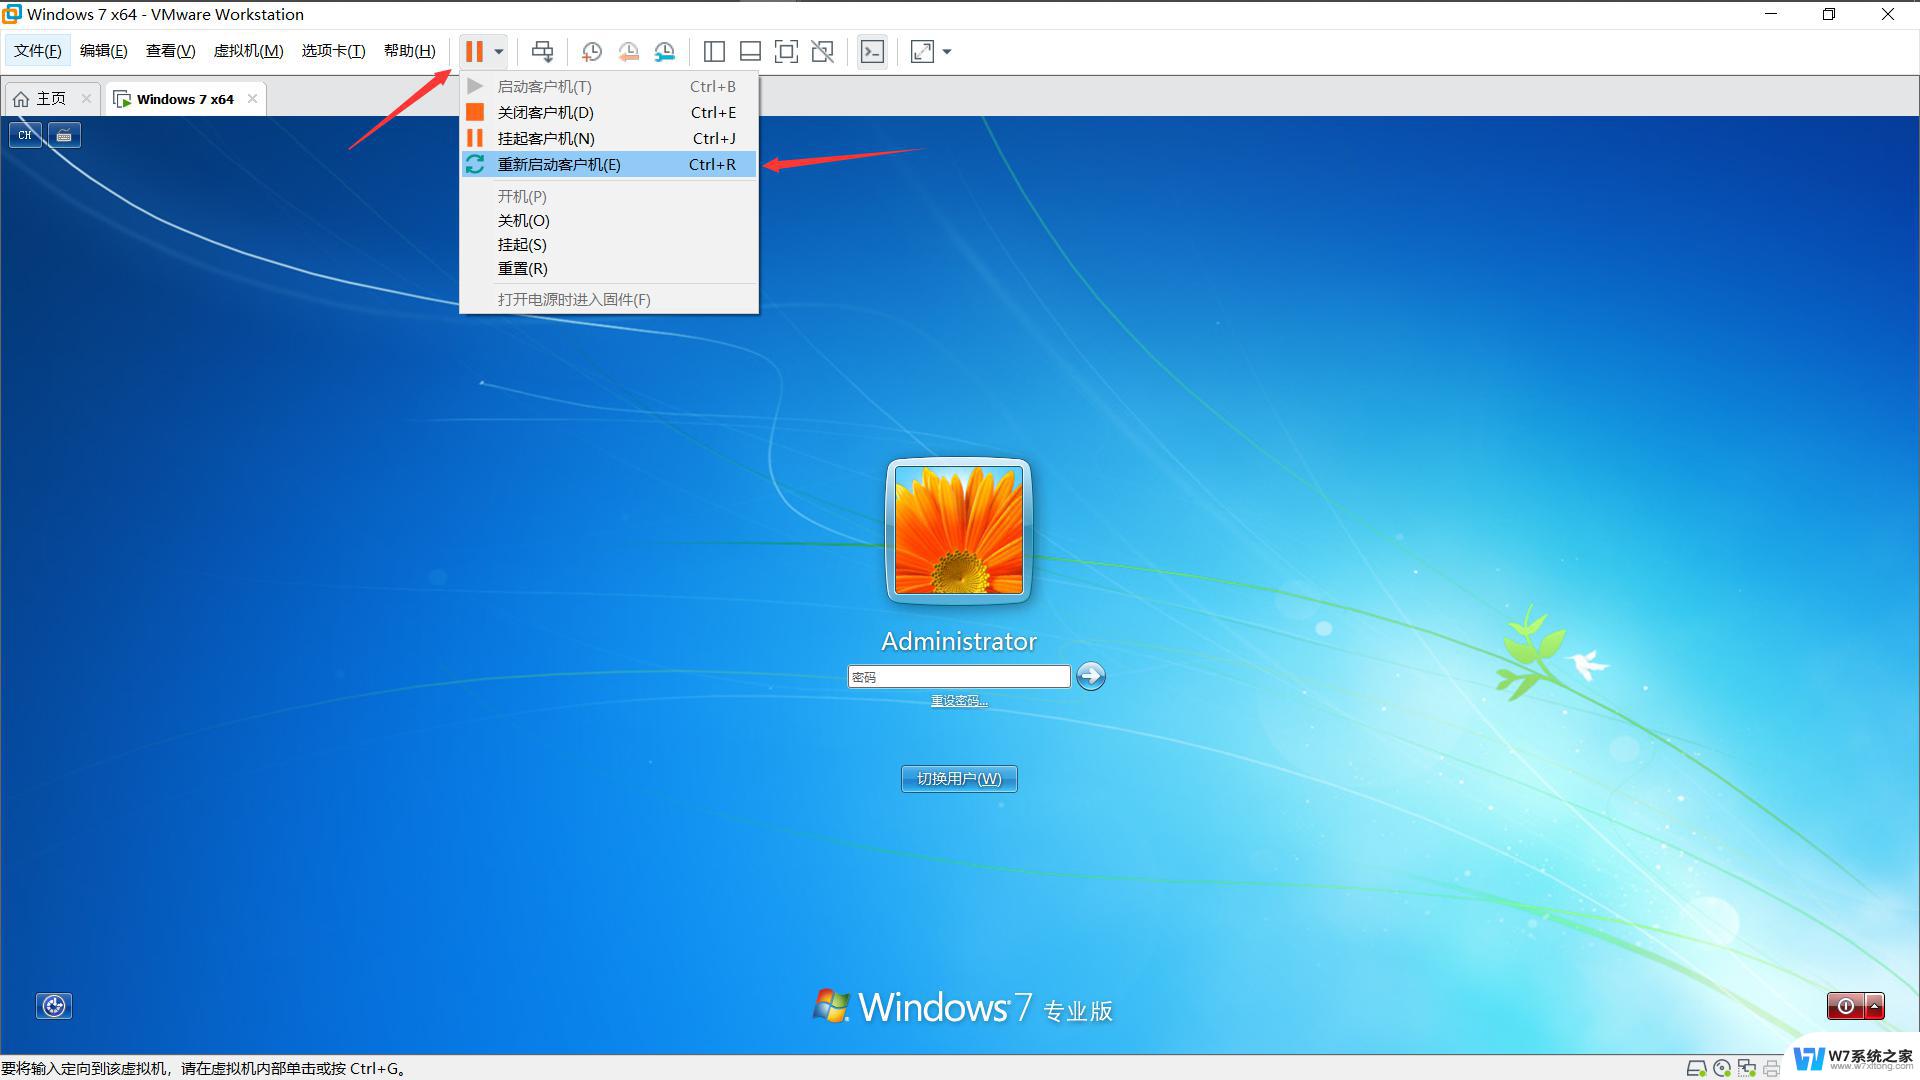Click the CD/DVD drive status icon
The image size is (1920, 1080).
[1722, 1068]
